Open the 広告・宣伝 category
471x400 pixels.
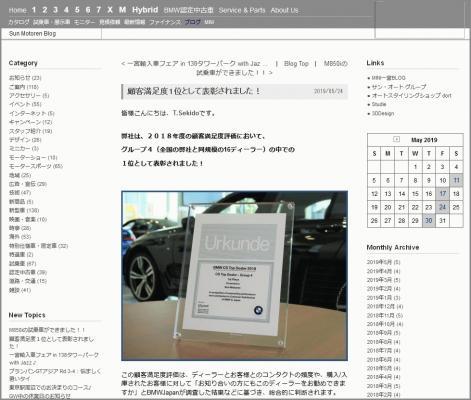tap(28, 184)
